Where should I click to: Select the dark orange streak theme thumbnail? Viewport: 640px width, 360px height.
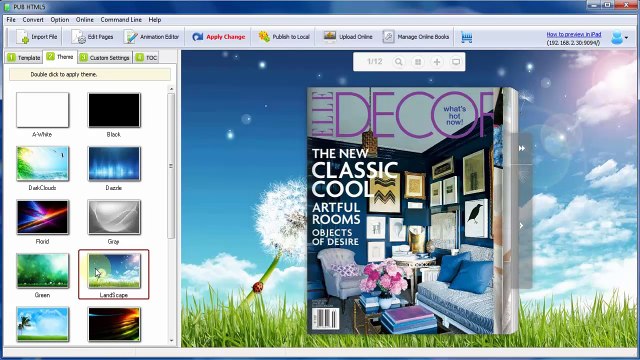click(114, 324)
